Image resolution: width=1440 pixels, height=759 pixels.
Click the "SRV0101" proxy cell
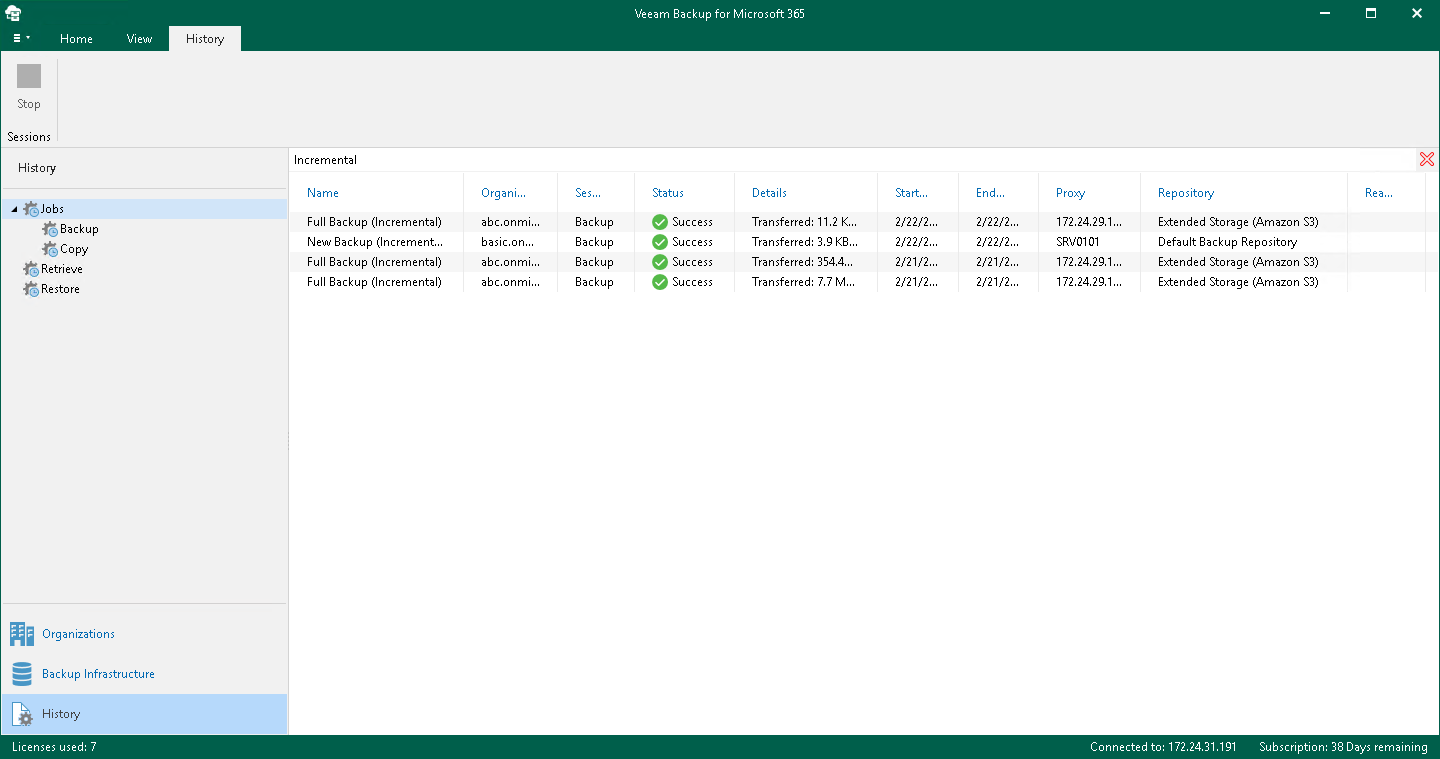(1078, 242)
